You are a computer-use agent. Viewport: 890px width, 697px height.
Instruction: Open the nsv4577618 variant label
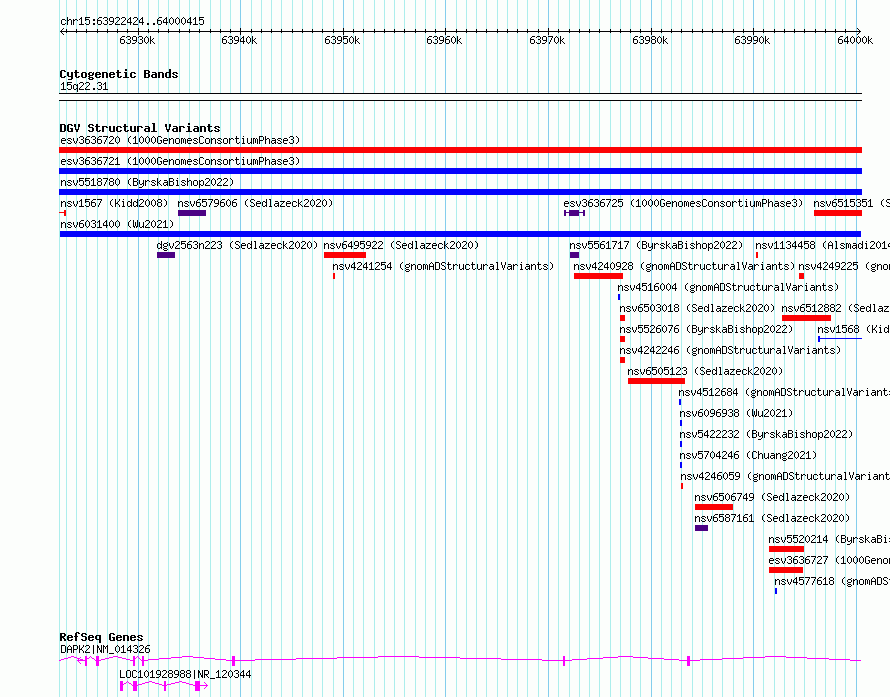point(832,581)
